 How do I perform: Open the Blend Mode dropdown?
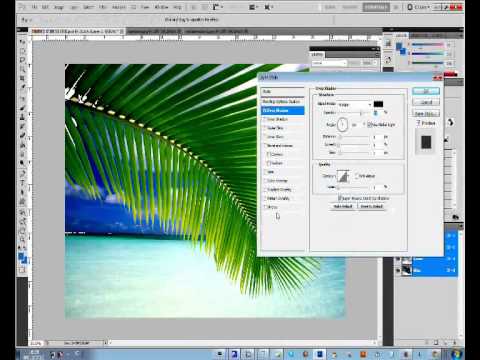coord(355,104)
